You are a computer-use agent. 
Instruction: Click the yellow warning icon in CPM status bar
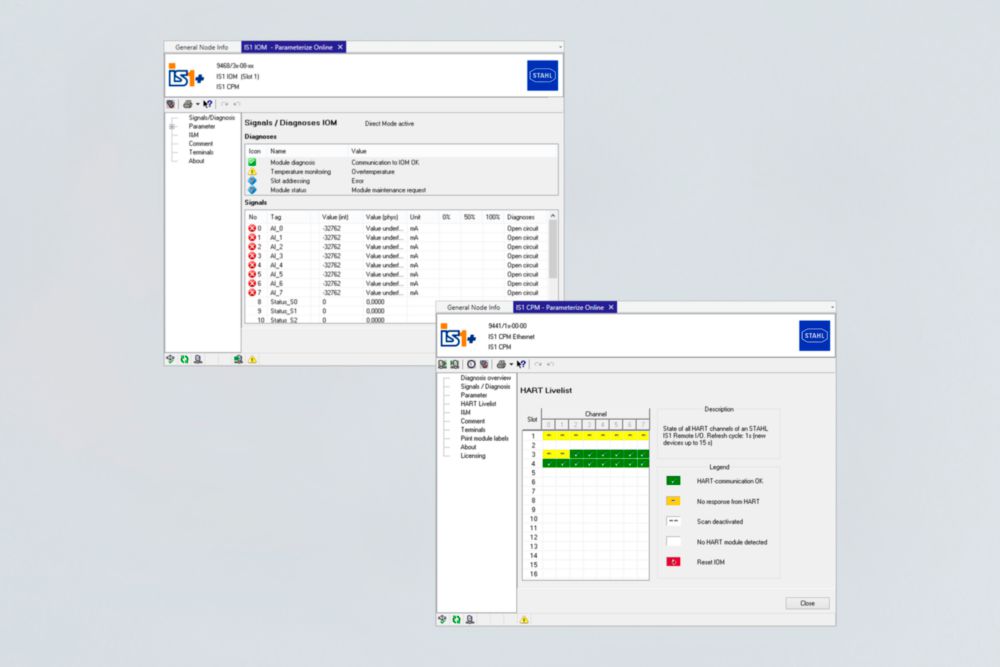[x=524, y=620]
